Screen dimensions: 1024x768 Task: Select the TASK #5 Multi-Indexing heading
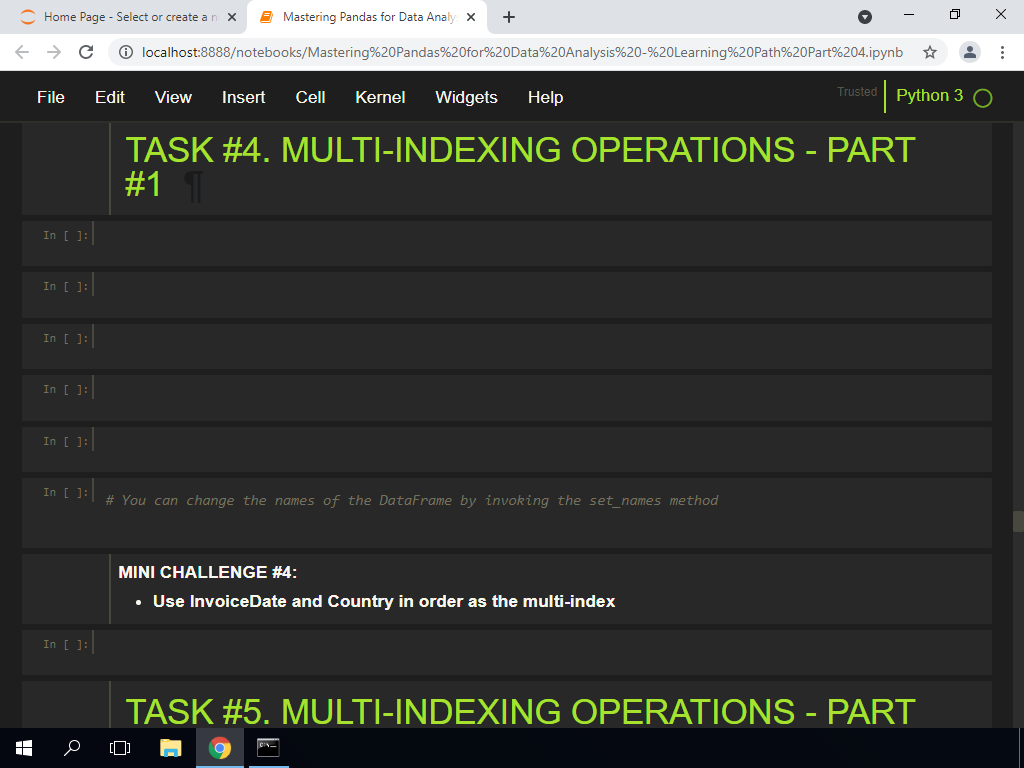pos(520,712)
